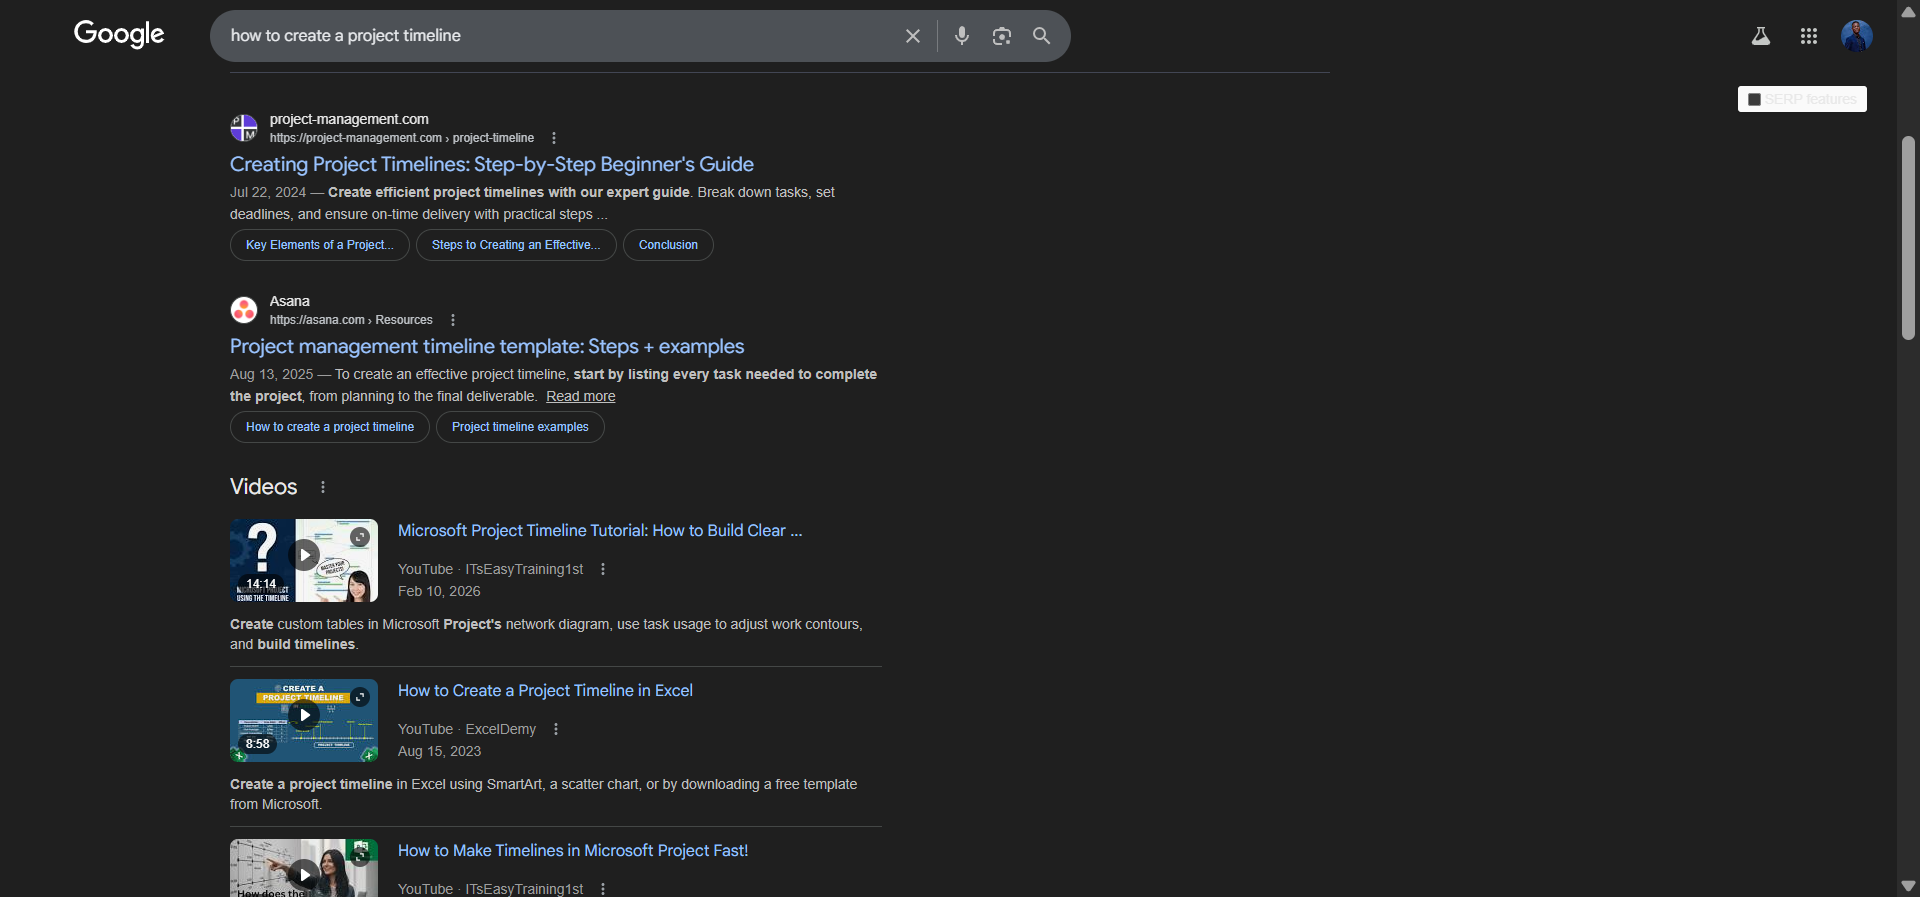
Task: Open Google account profile avatar
Action: (x=1857, y=36)
